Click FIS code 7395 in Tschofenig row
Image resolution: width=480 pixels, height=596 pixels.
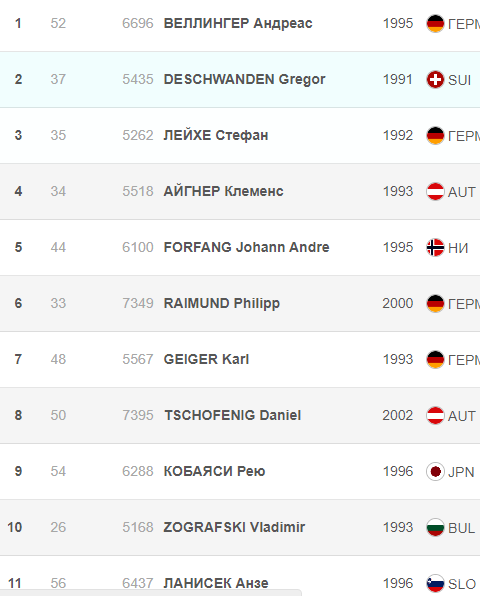138,415
